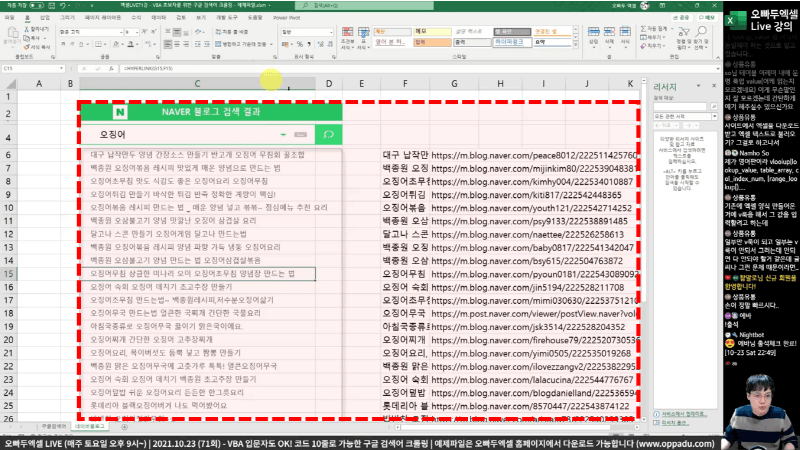Select column C header

click(x=197, y=84)
